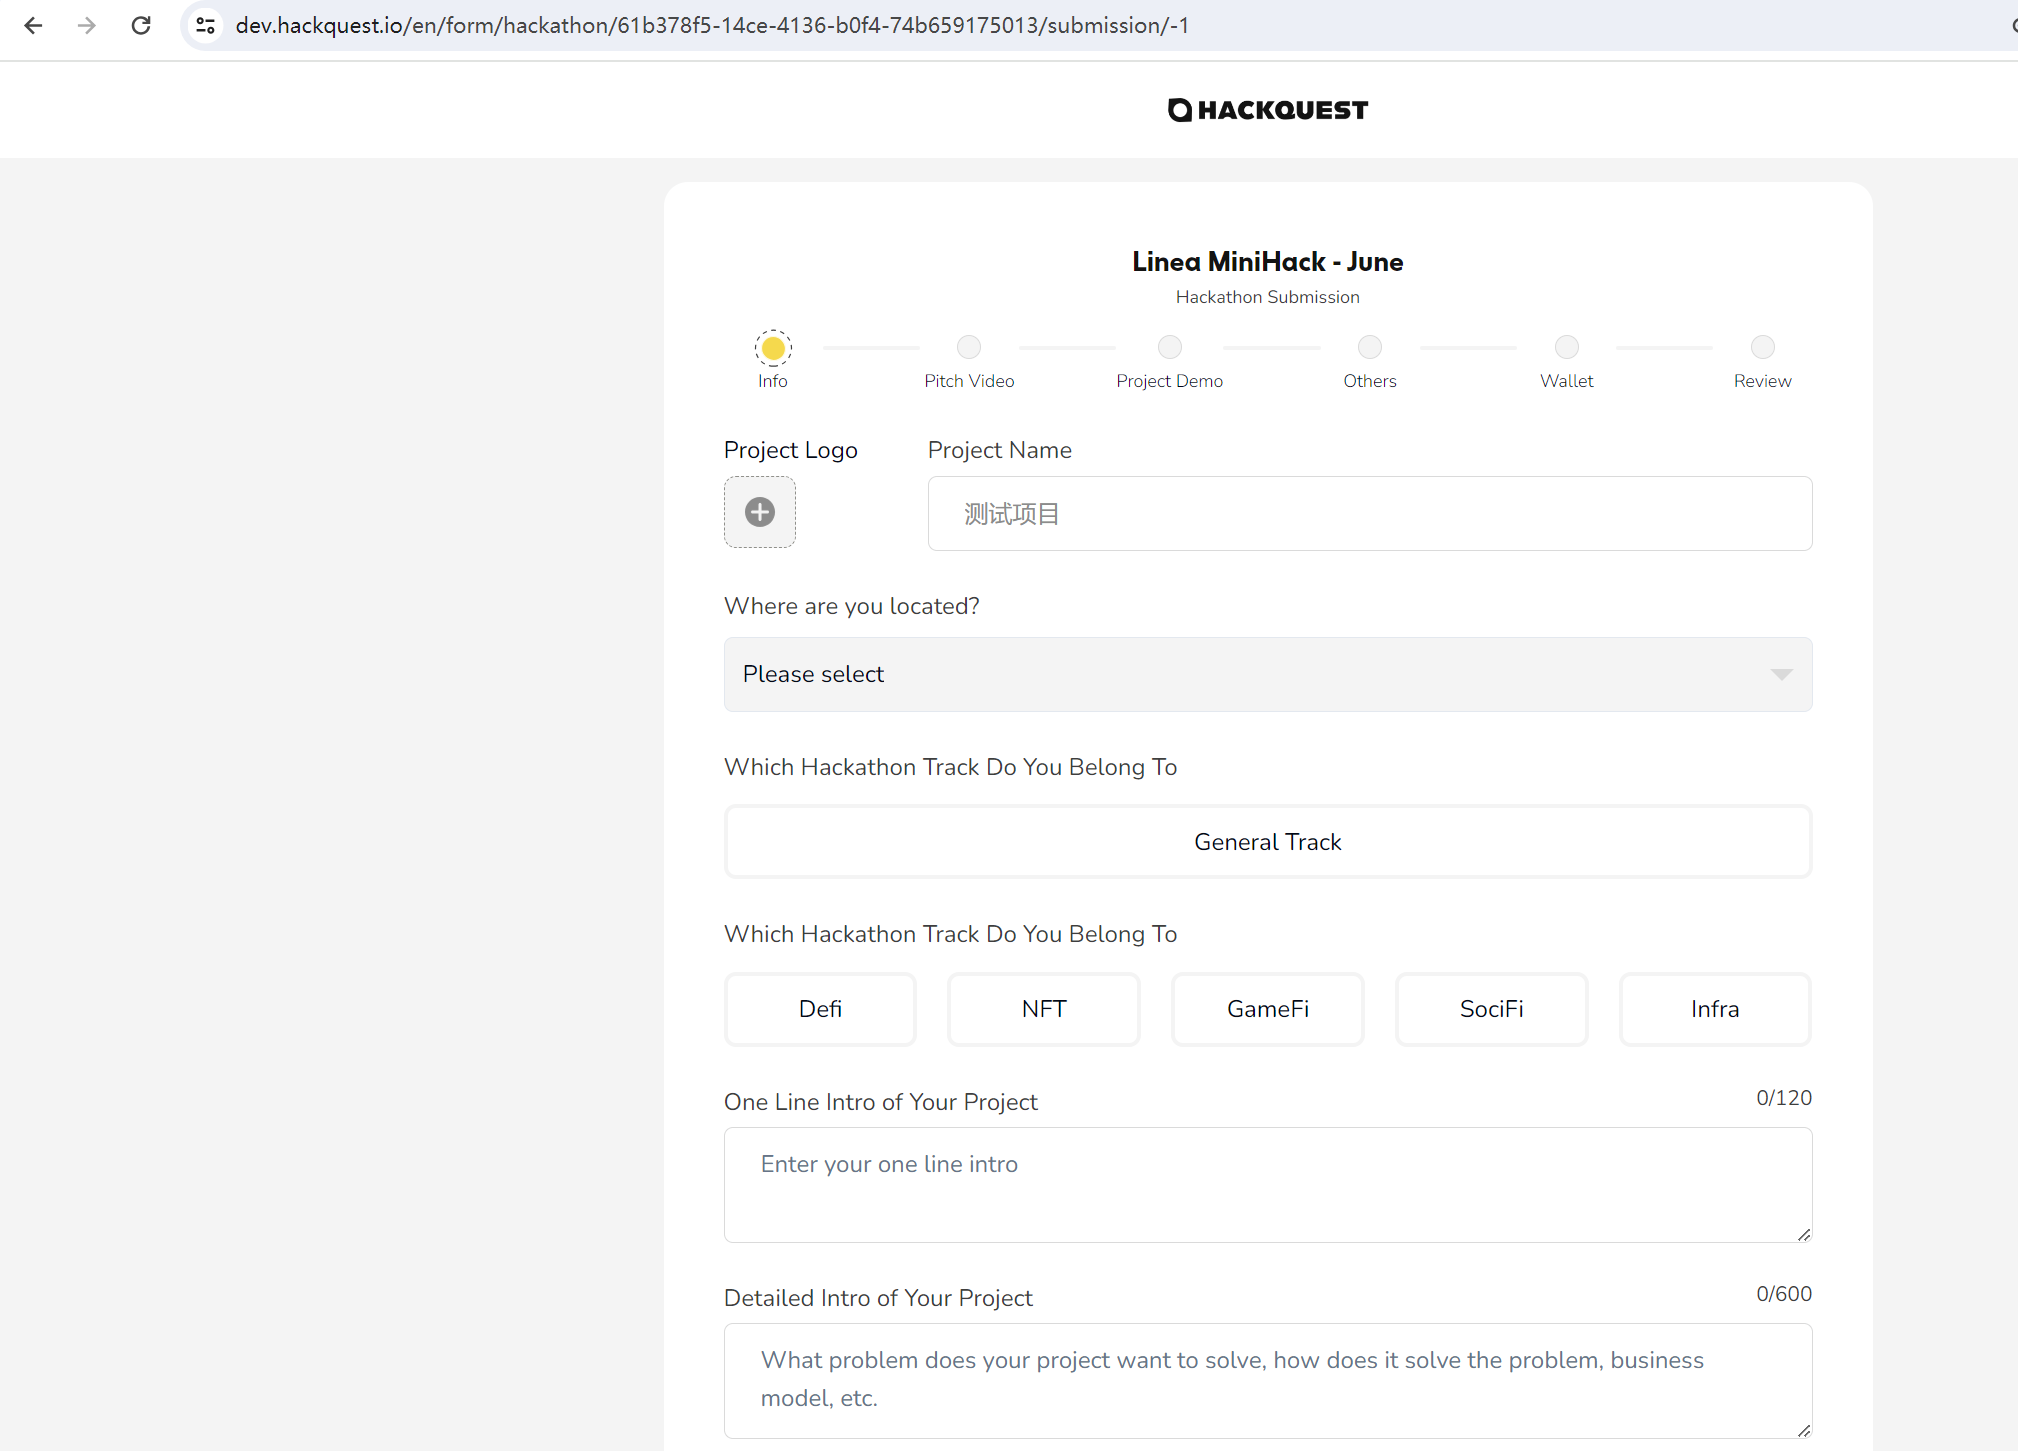The height and width of the screenshot is (1451, 2018).
Task: Go to the Wallet step label
Action: tap(1567, 381)
